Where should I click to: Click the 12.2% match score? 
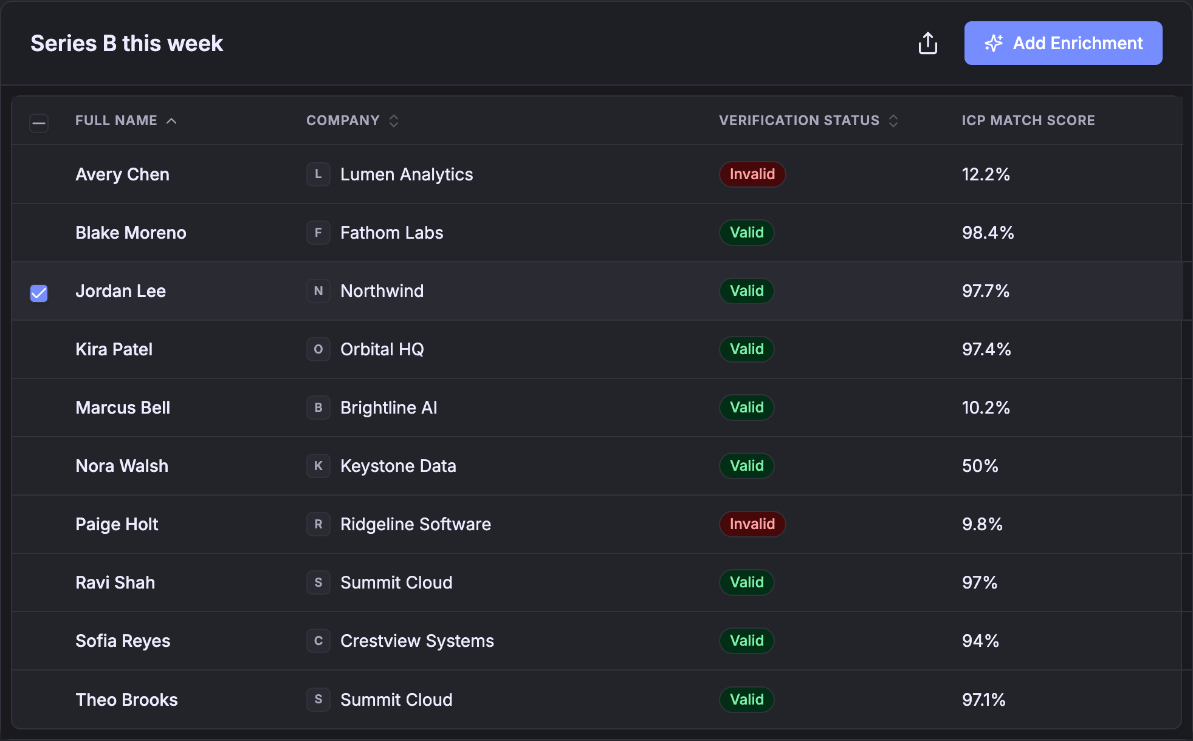(x=985, y=174)
